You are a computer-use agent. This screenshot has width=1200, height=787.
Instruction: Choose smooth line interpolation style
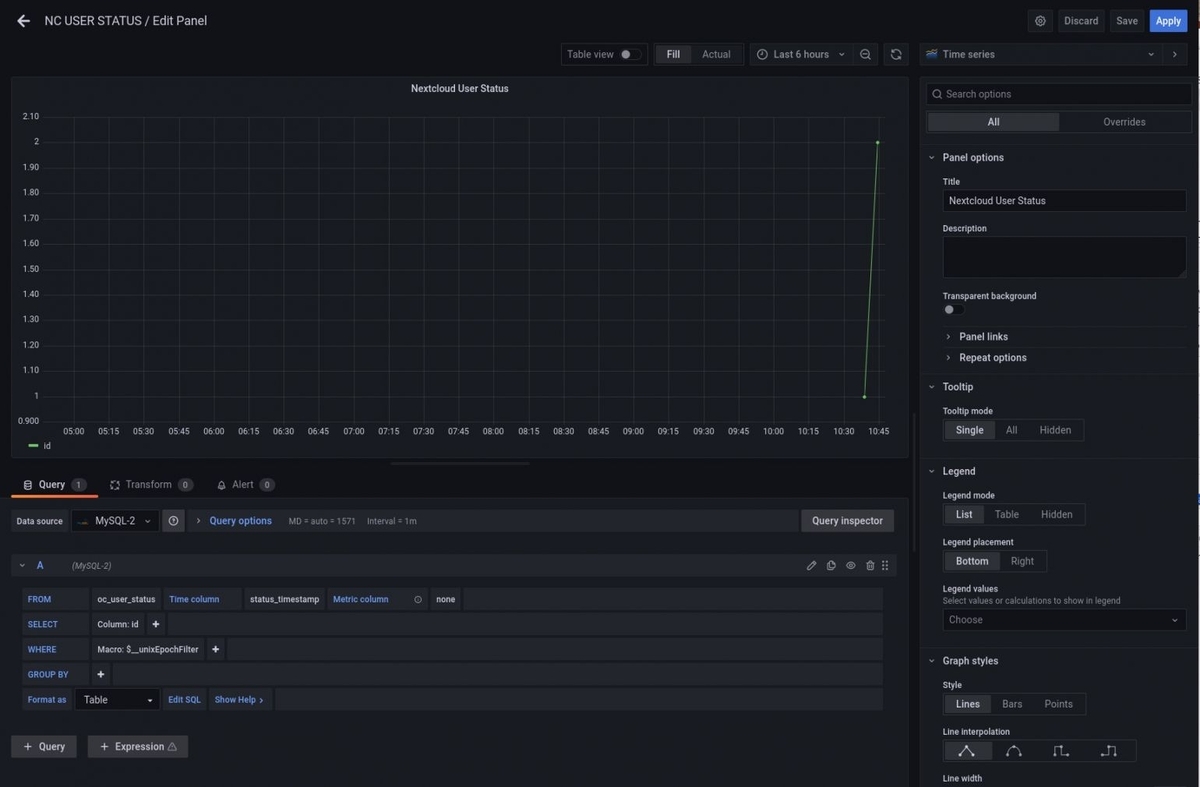[1013, 750]
